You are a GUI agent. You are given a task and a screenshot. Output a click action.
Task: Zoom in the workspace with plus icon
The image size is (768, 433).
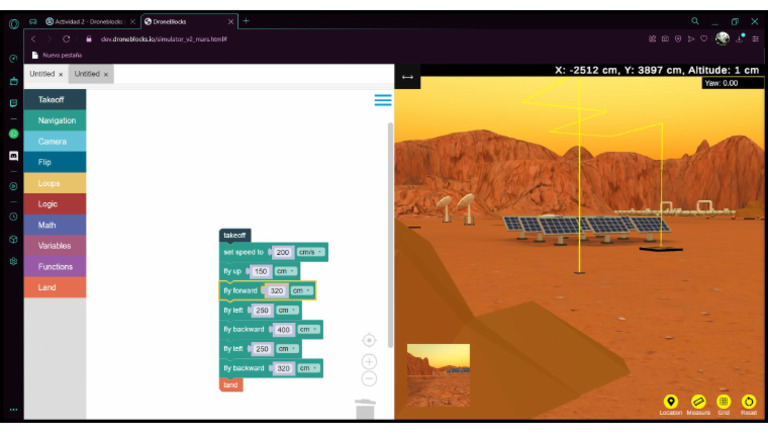click(369, 361)
